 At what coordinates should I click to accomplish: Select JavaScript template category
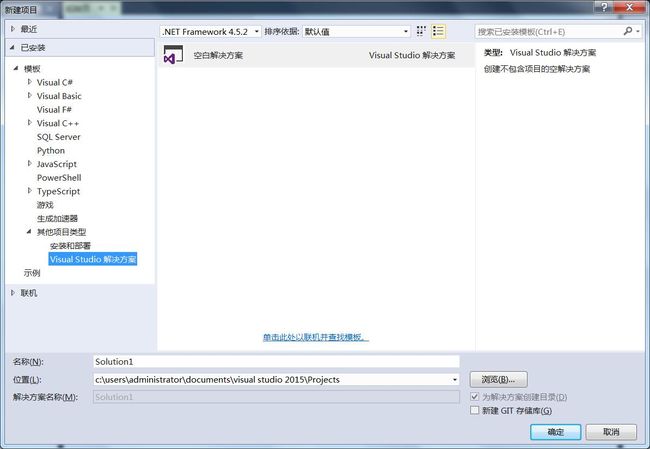click(56, 164)
